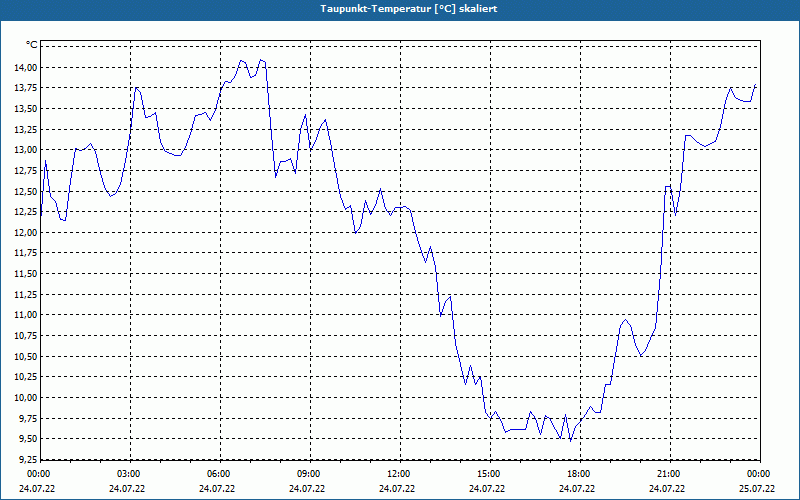This screenshot has width=800, height=500.
Task: Click the 13,50 y-axis label
Action: click(26, 109)
